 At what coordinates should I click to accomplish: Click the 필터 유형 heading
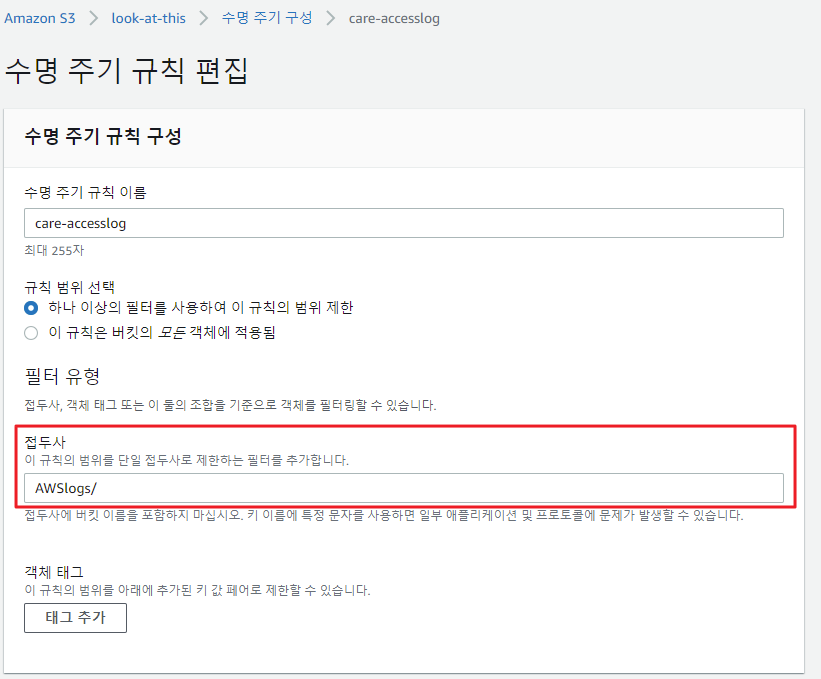coord(62,376)
